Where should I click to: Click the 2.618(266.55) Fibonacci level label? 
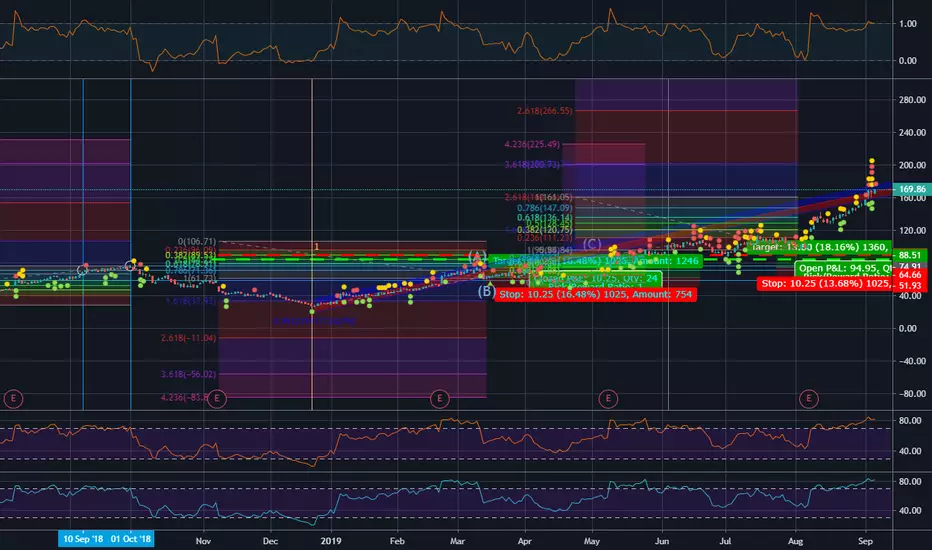coord(544,111)
